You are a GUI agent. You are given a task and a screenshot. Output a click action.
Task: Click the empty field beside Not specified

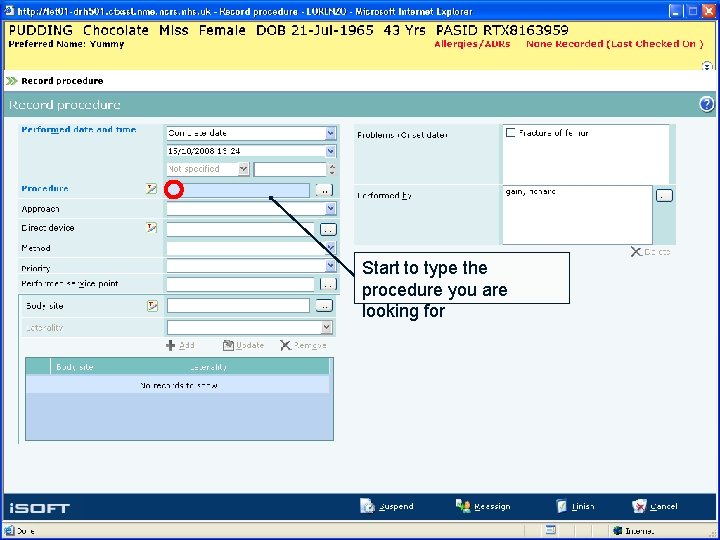[290, 169]
